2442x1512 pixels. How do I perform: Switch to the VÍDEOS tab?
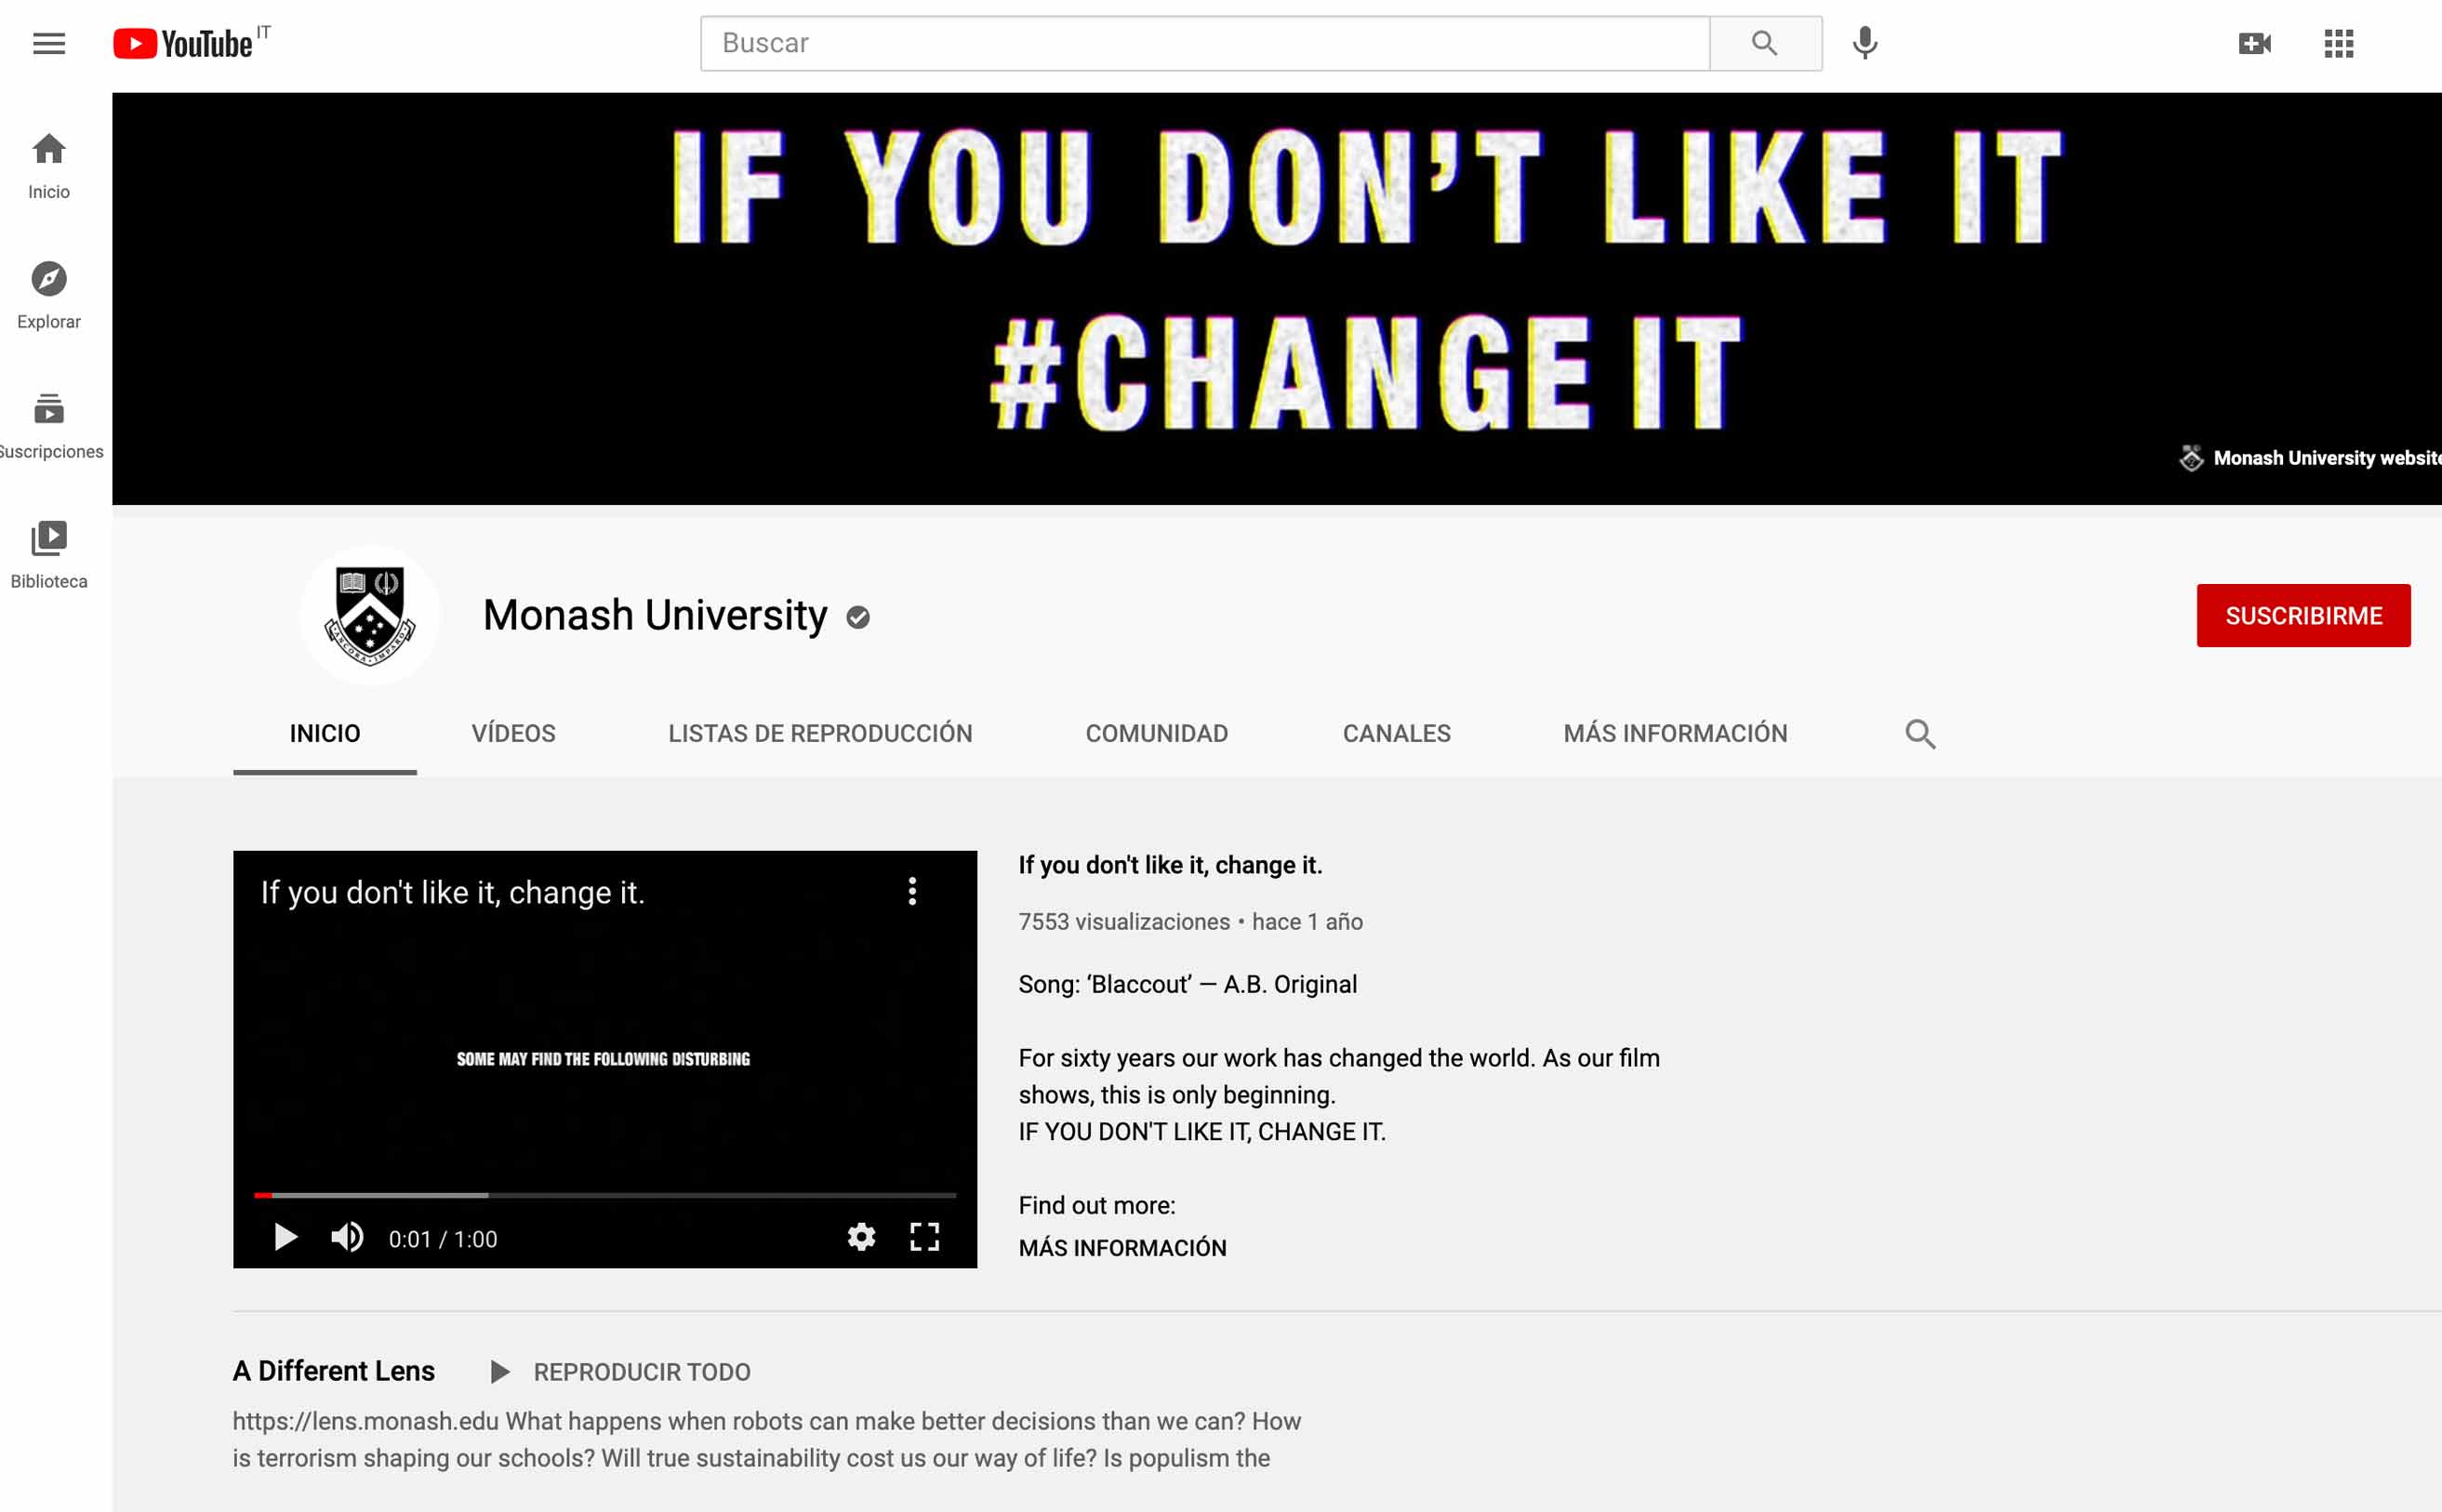pyautogui.click(x=513, y=733)
